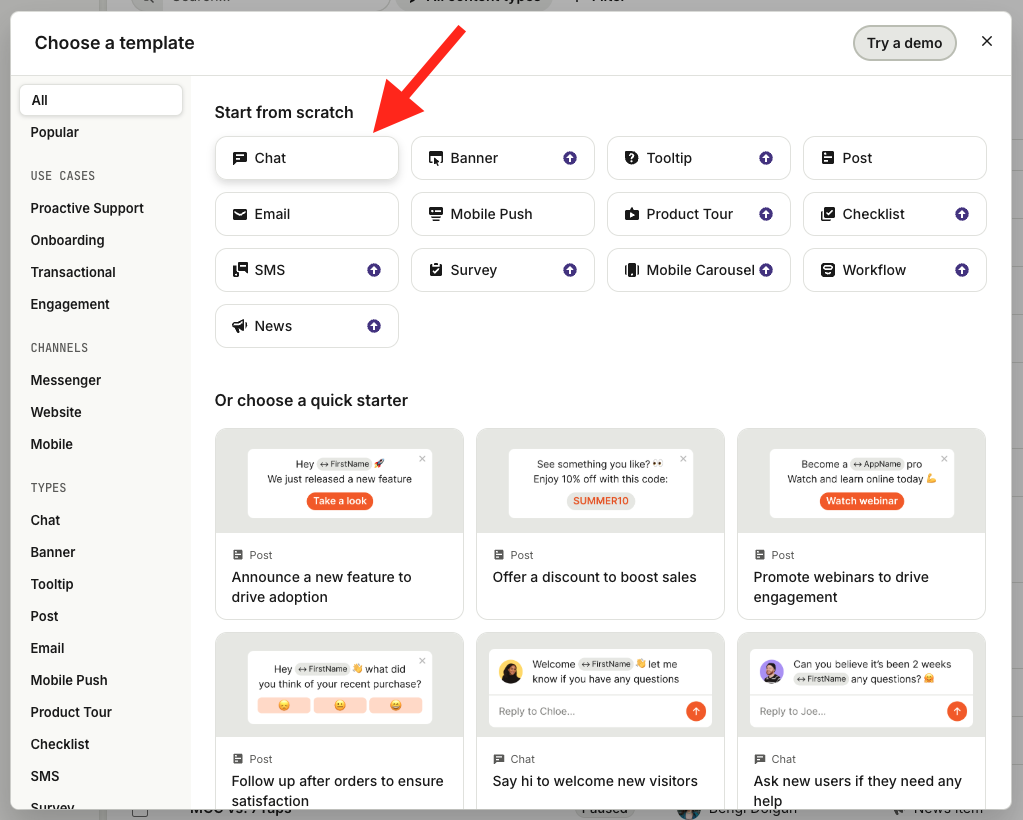Click the upgrade arrow badge on Banner
The width and height of the screenshot is (1023, 820).
[x=570, y=158]
